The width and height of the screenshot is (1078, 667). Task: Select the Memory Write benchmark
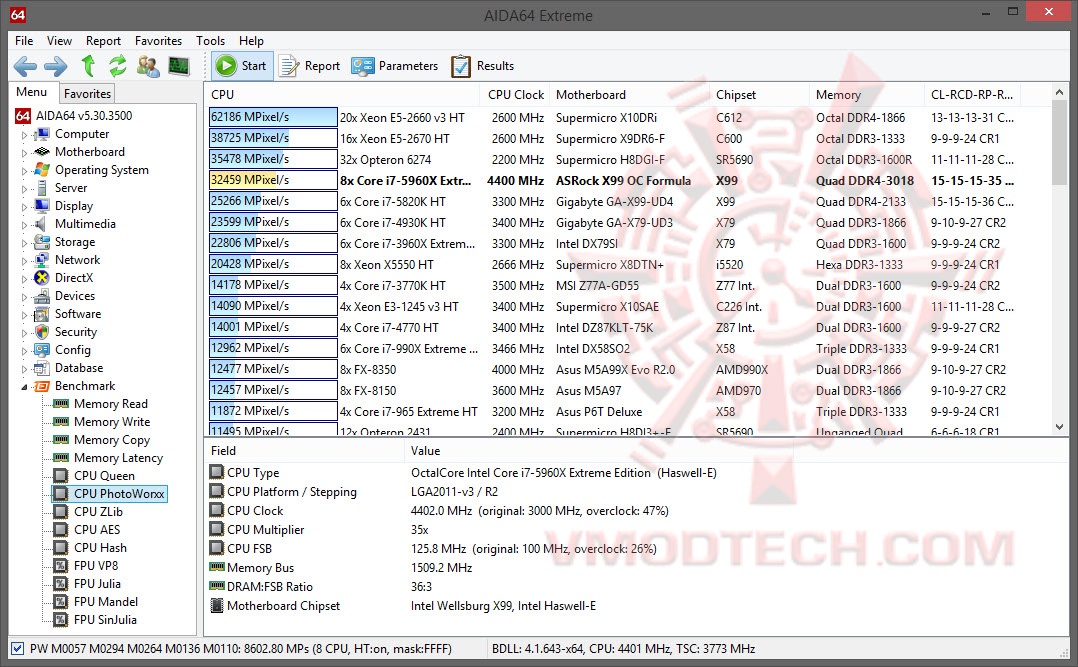pos(112,422)
